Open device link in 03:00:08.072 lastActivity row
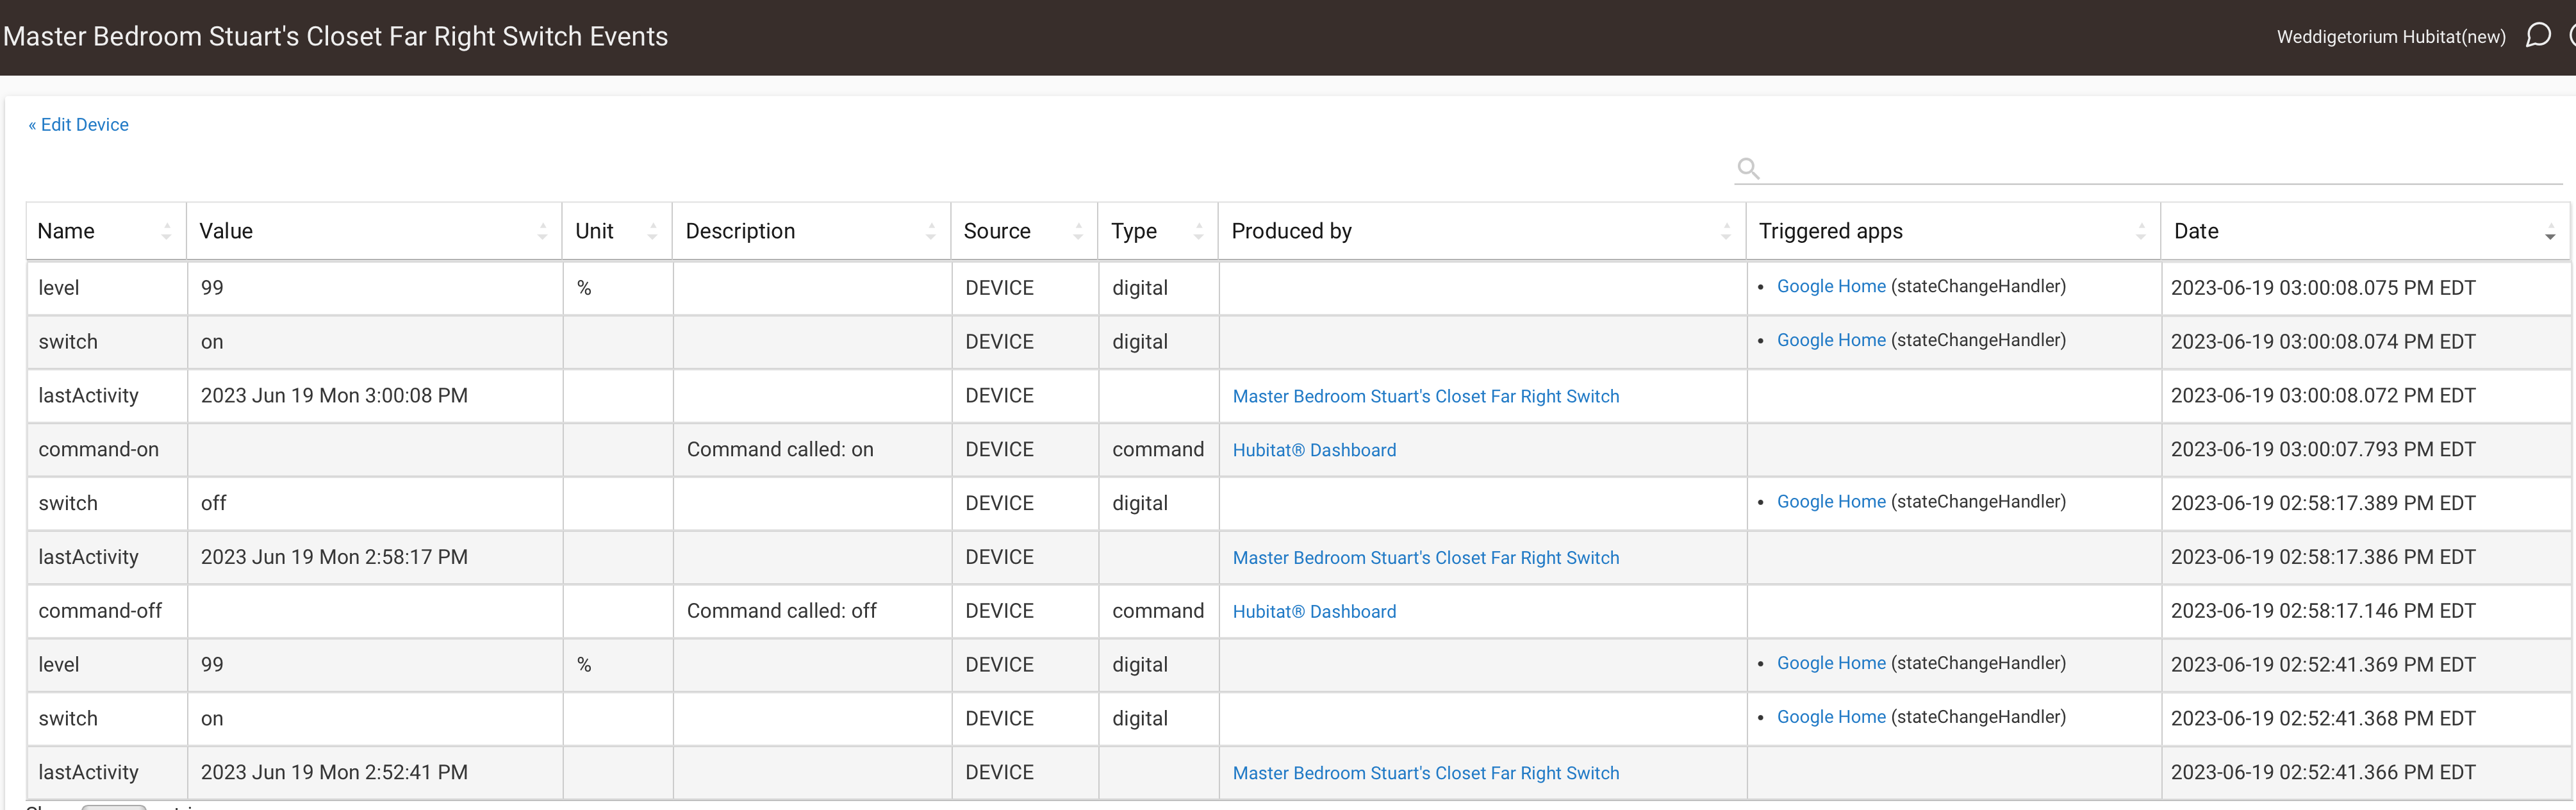The height and width of the screenshot is (810, 2576). pos(1426,396)
